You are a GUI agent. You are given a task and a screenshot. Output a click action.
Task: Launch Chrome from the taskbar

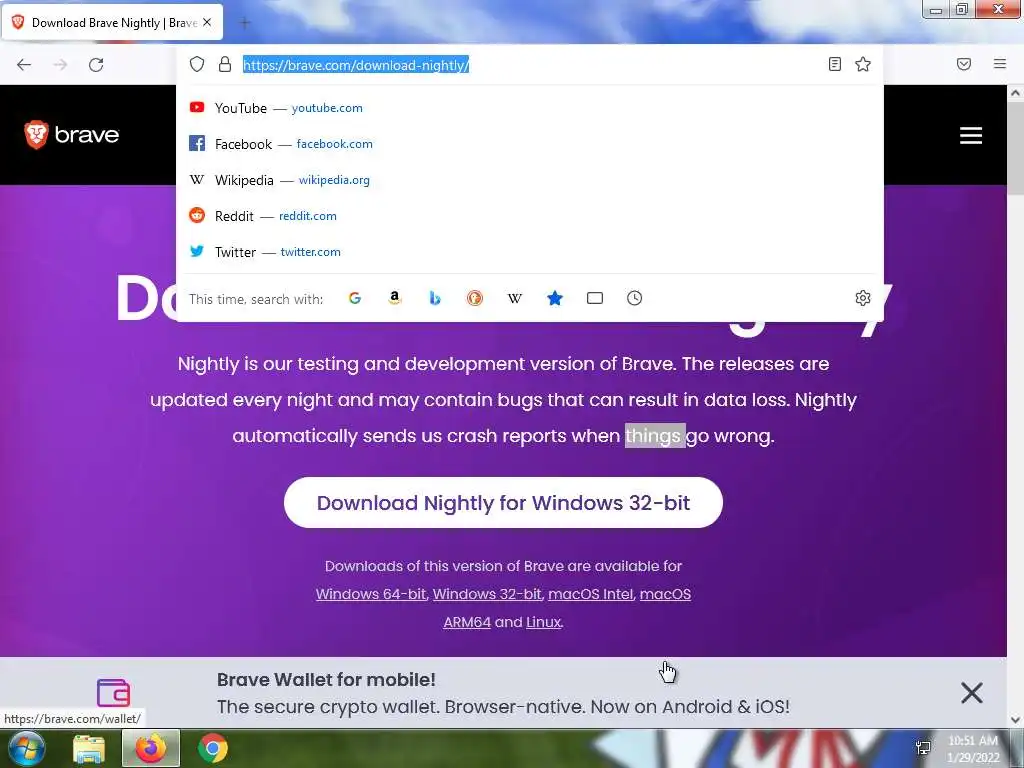click(x=213, y=748)
